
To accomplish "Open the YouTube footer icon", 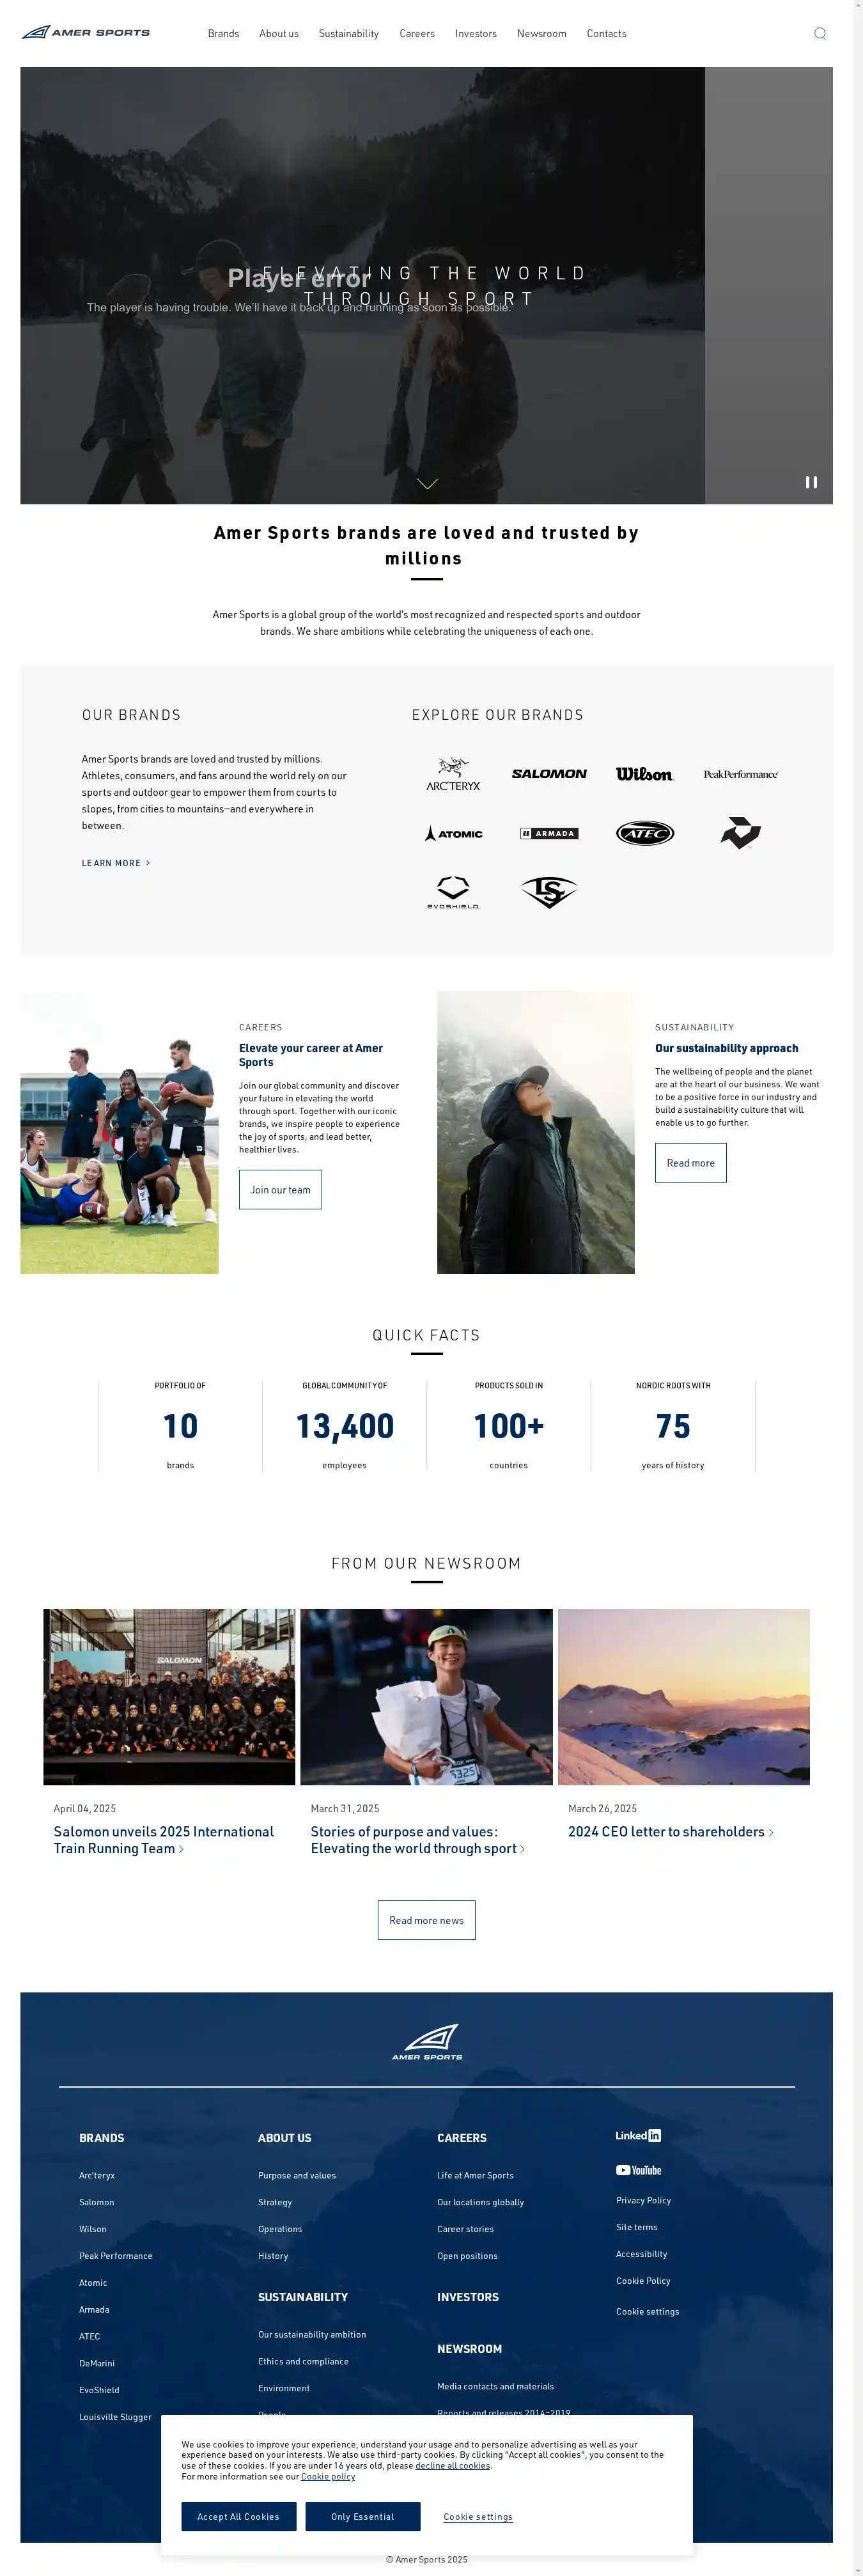I will [638, 2170].
